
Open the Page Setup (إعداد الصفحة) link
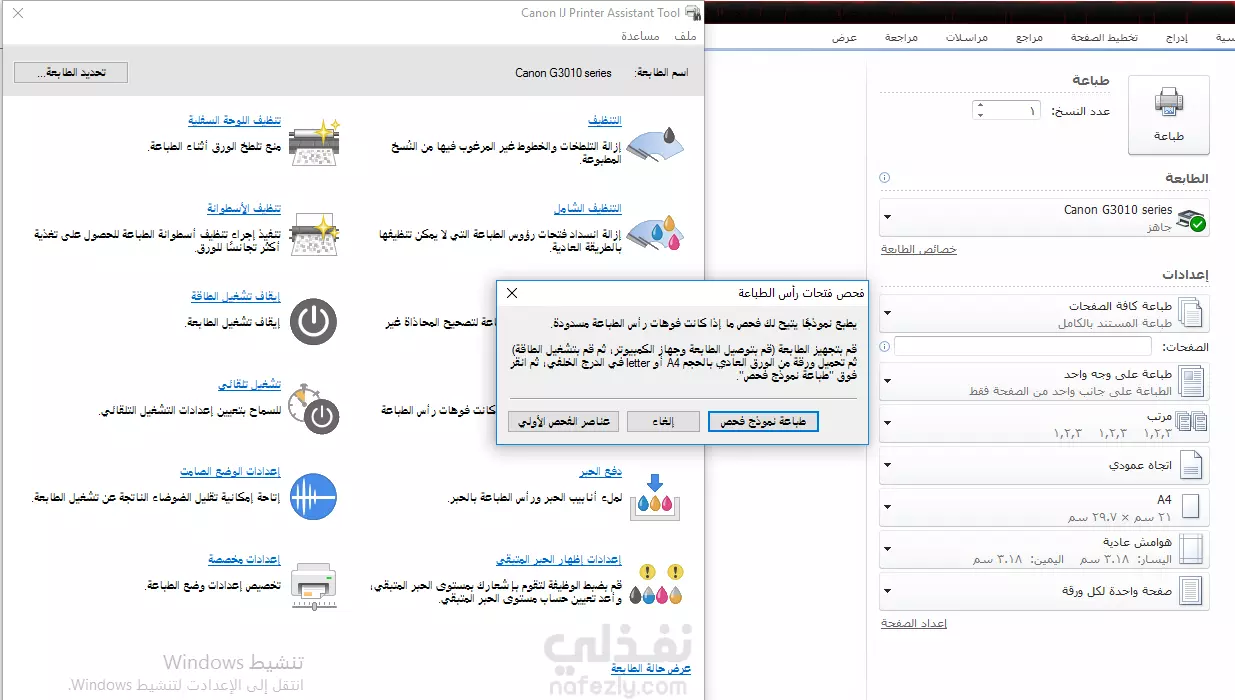point(914,624)
